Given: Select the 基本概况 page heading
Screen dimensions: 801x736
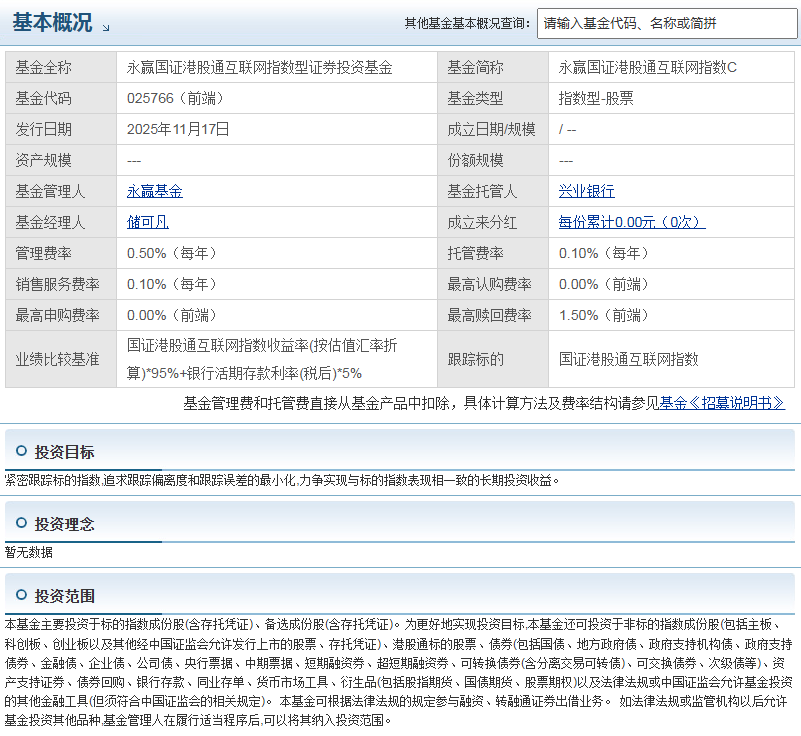Looking at the screenshot, I should point(52,23).
